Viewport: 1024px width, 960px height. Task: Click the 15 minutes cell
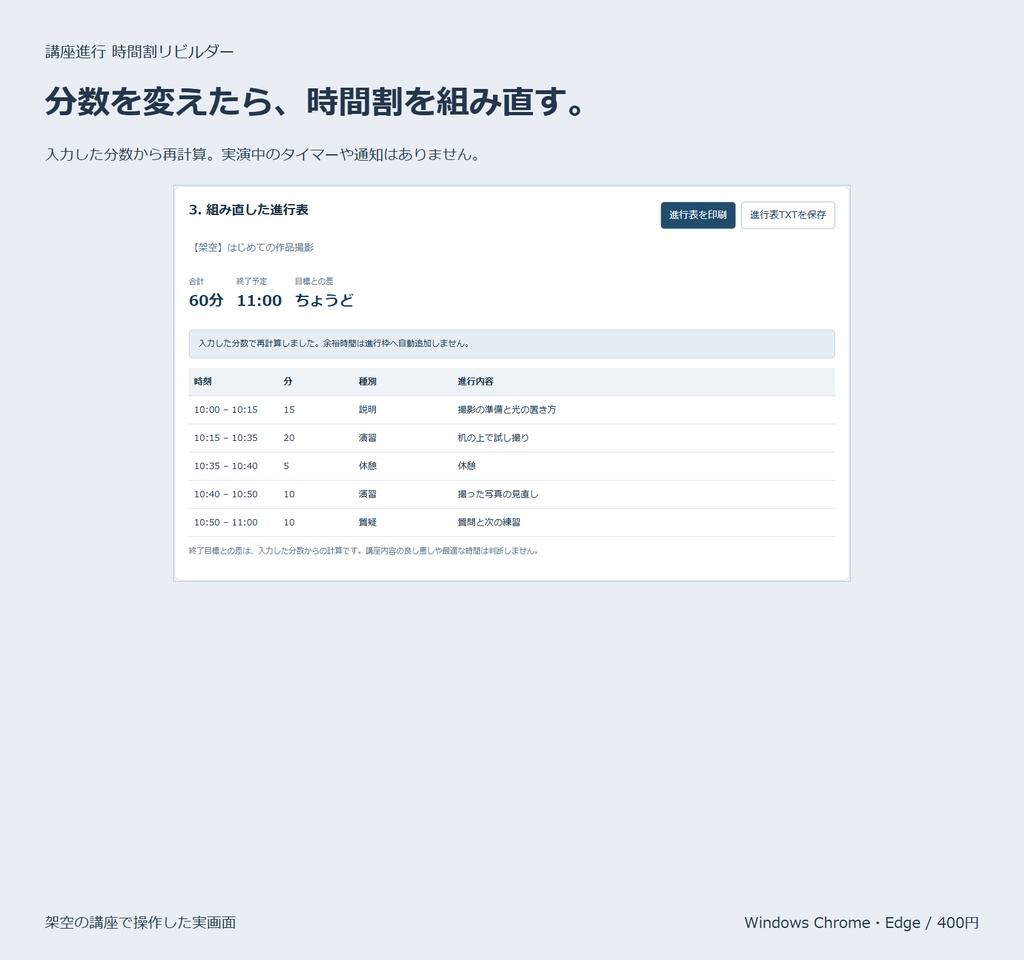click(x=289, y=409)
